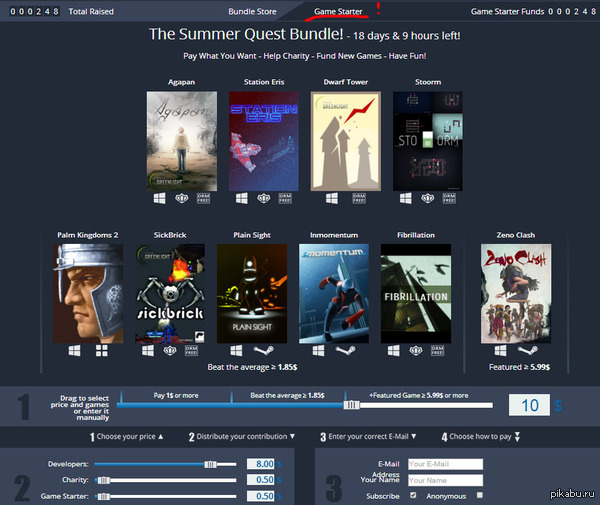The width and height of the screenshot is (600, 505).
Task: Click the Windows icon under SickBrick
Action: pyautogui.click(x=148, y=350)
